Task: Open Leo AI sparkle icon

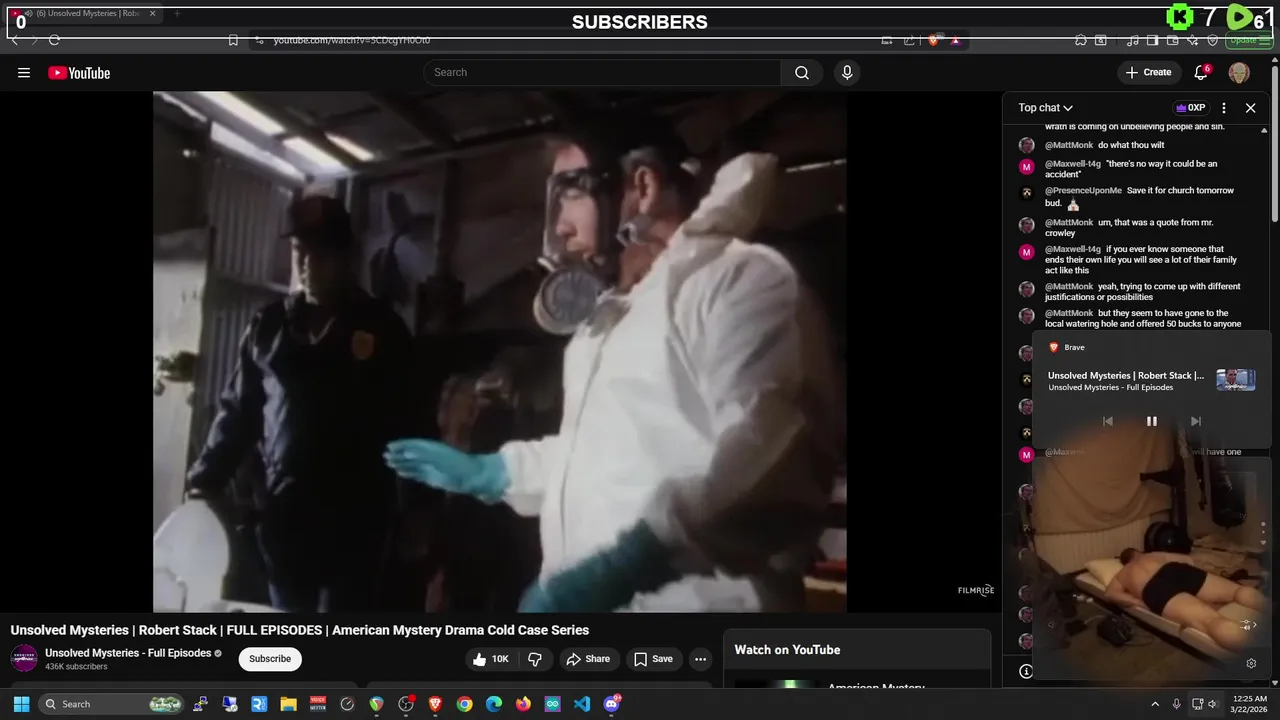Action: (x=1193, y=40)
